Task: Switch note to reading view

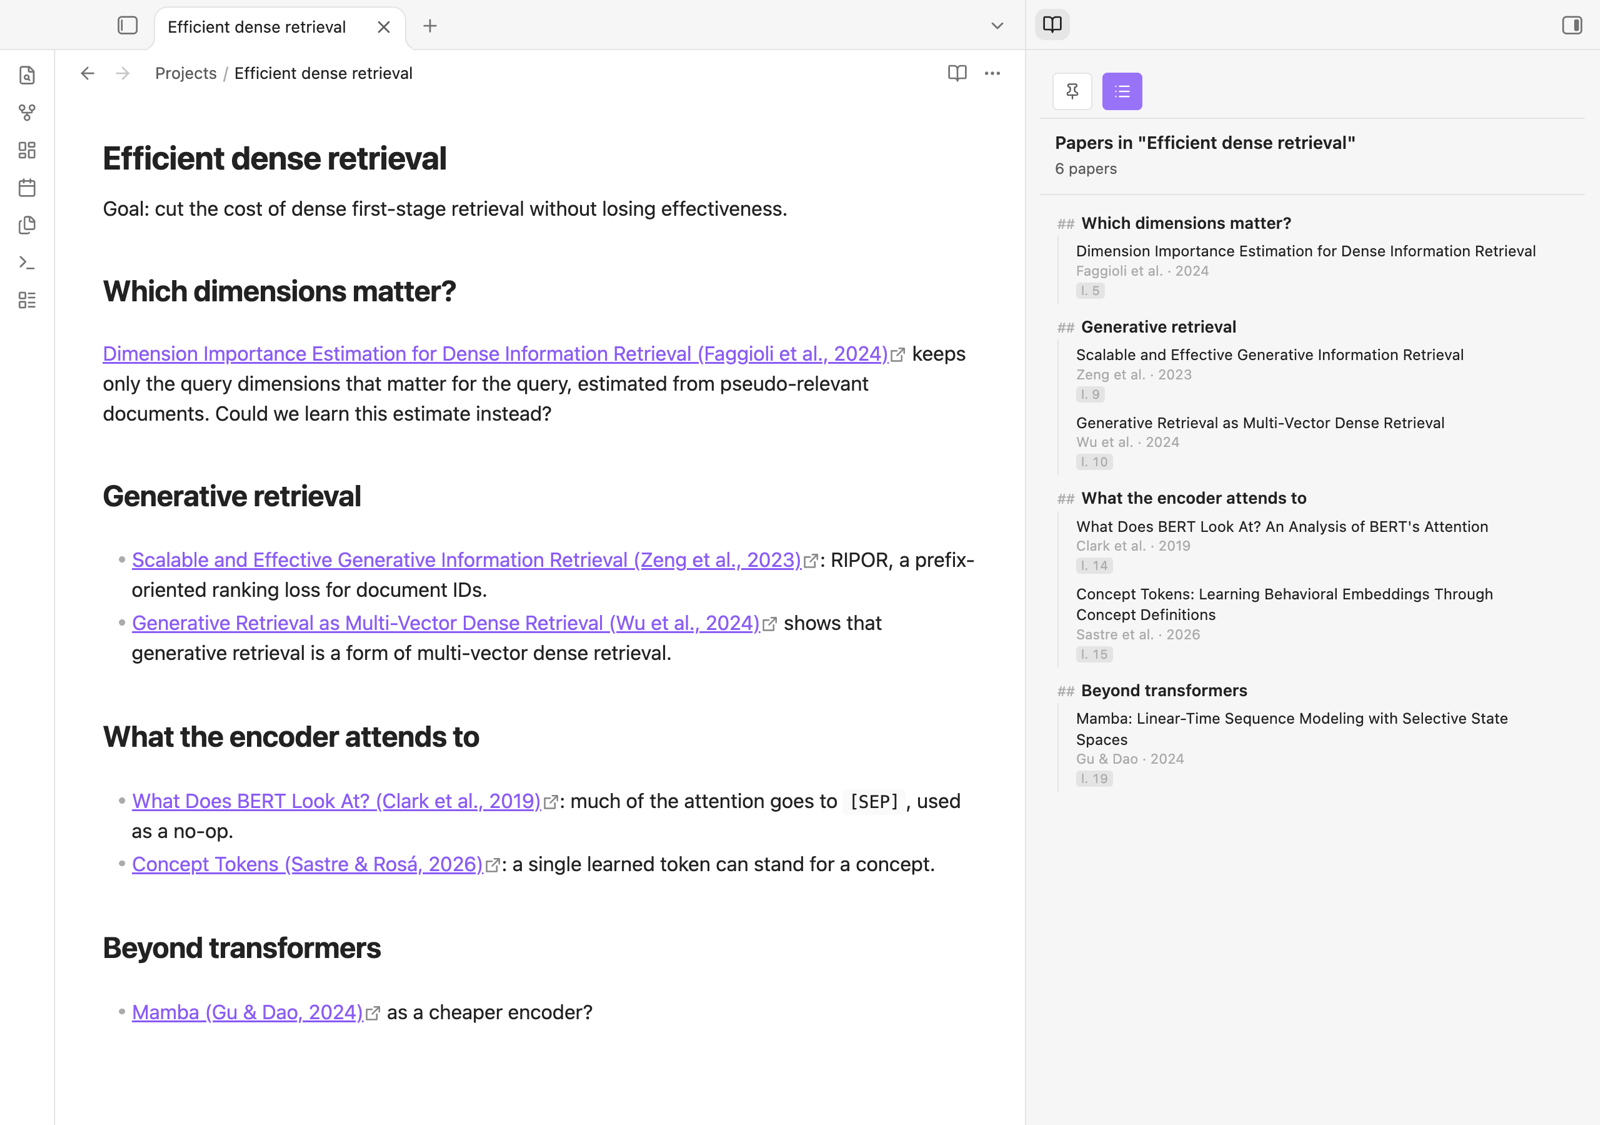Action: point(957,73)
